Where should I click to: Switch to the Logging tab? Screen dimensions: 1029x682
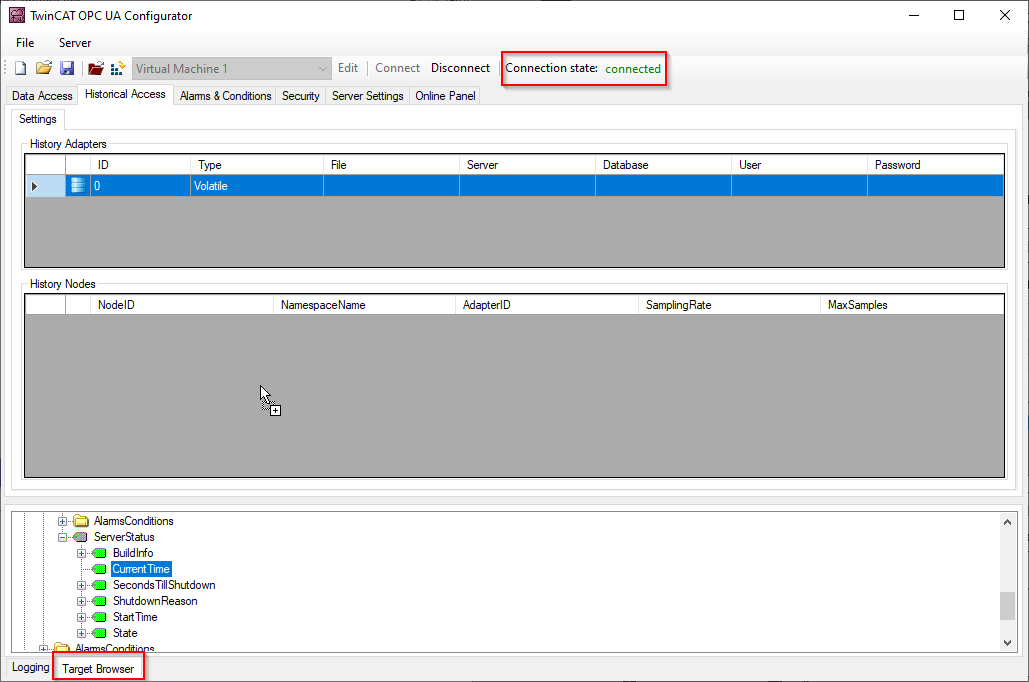30,668
